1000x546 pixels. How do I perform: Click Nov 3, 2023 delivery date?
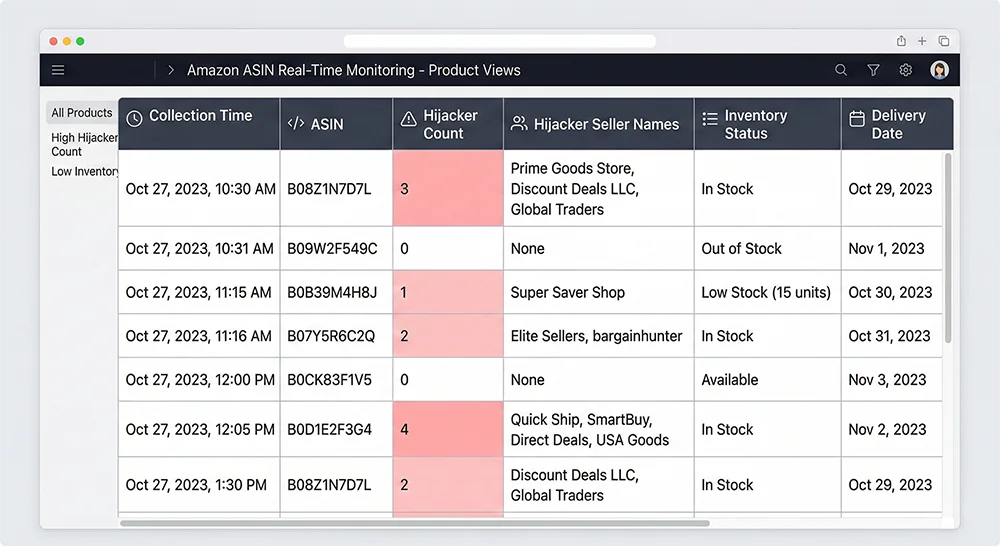tap(892, 380)
